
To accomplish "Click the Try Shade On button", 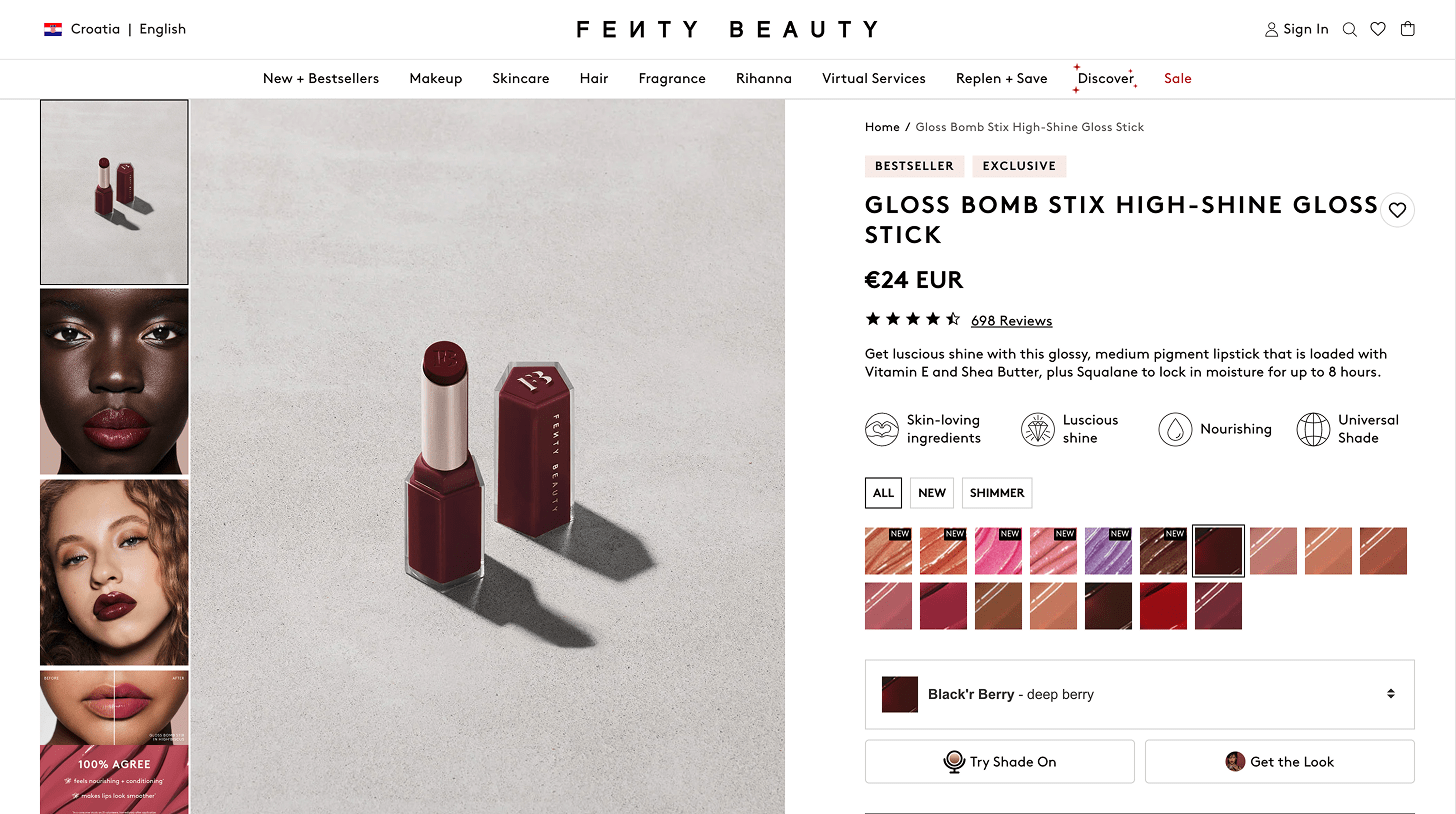I will [1000, 762].
